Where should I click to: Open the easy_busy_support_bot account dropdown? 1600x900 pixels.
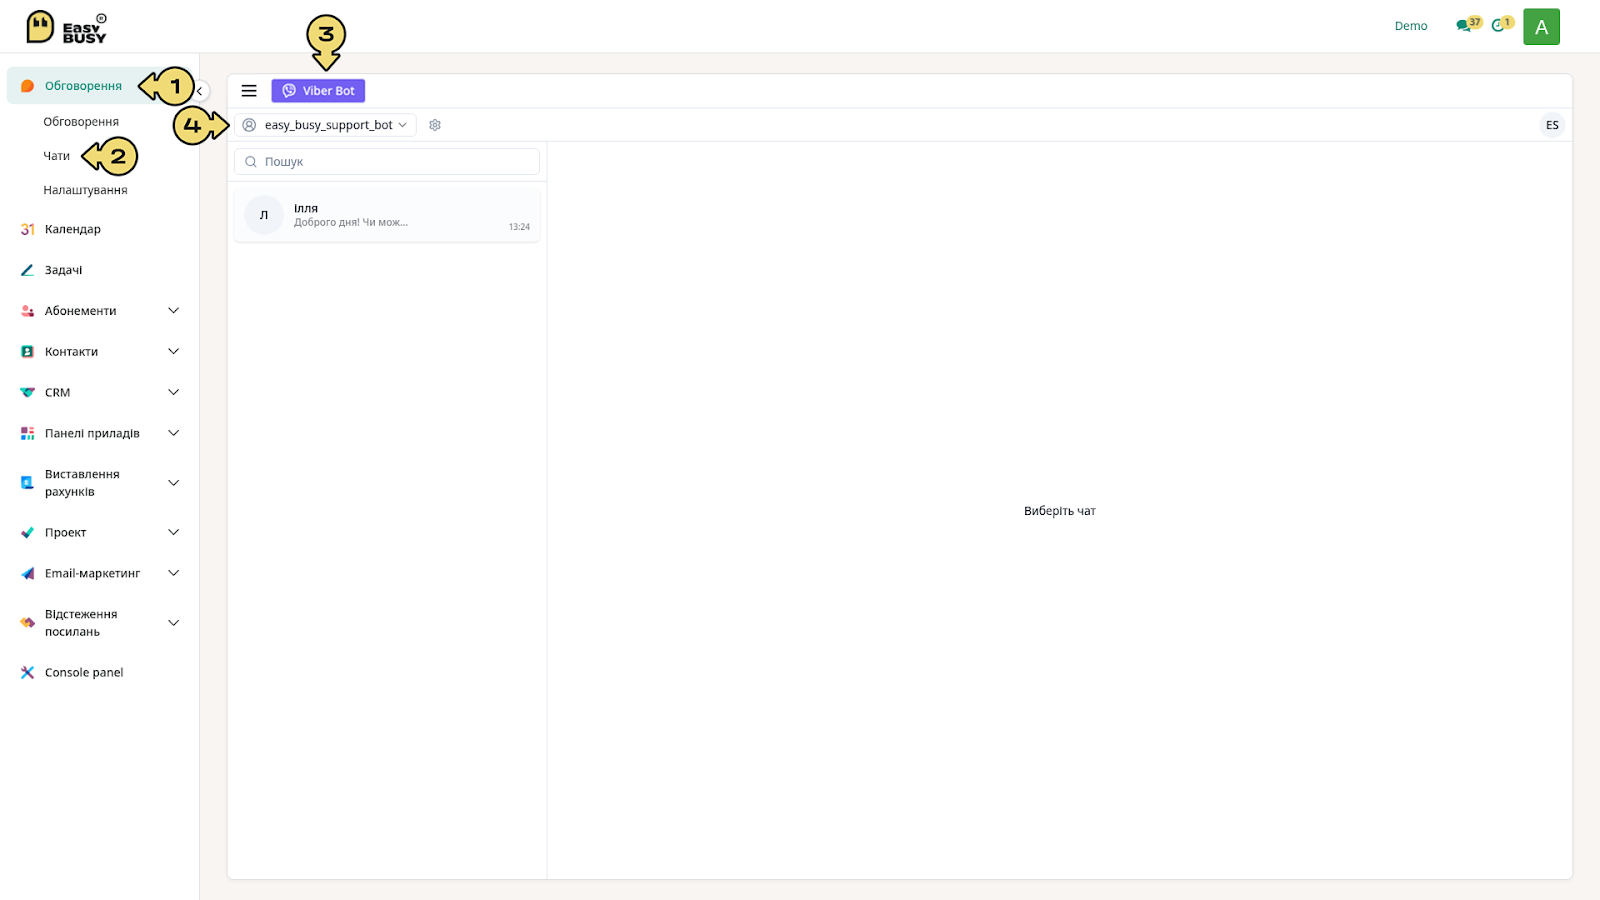coord(326,125)
